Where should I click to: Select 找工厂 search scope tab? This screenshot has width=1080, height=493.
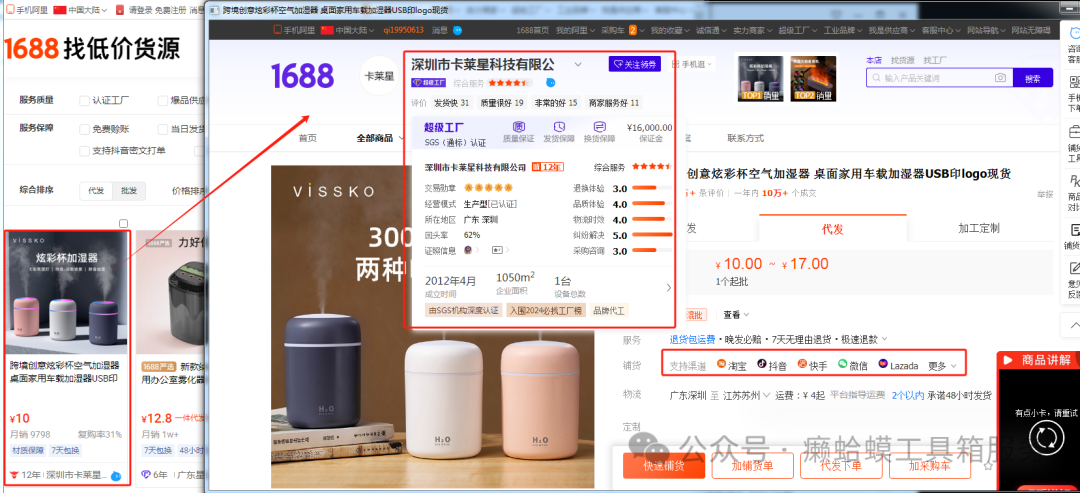[x=935, y=61]
